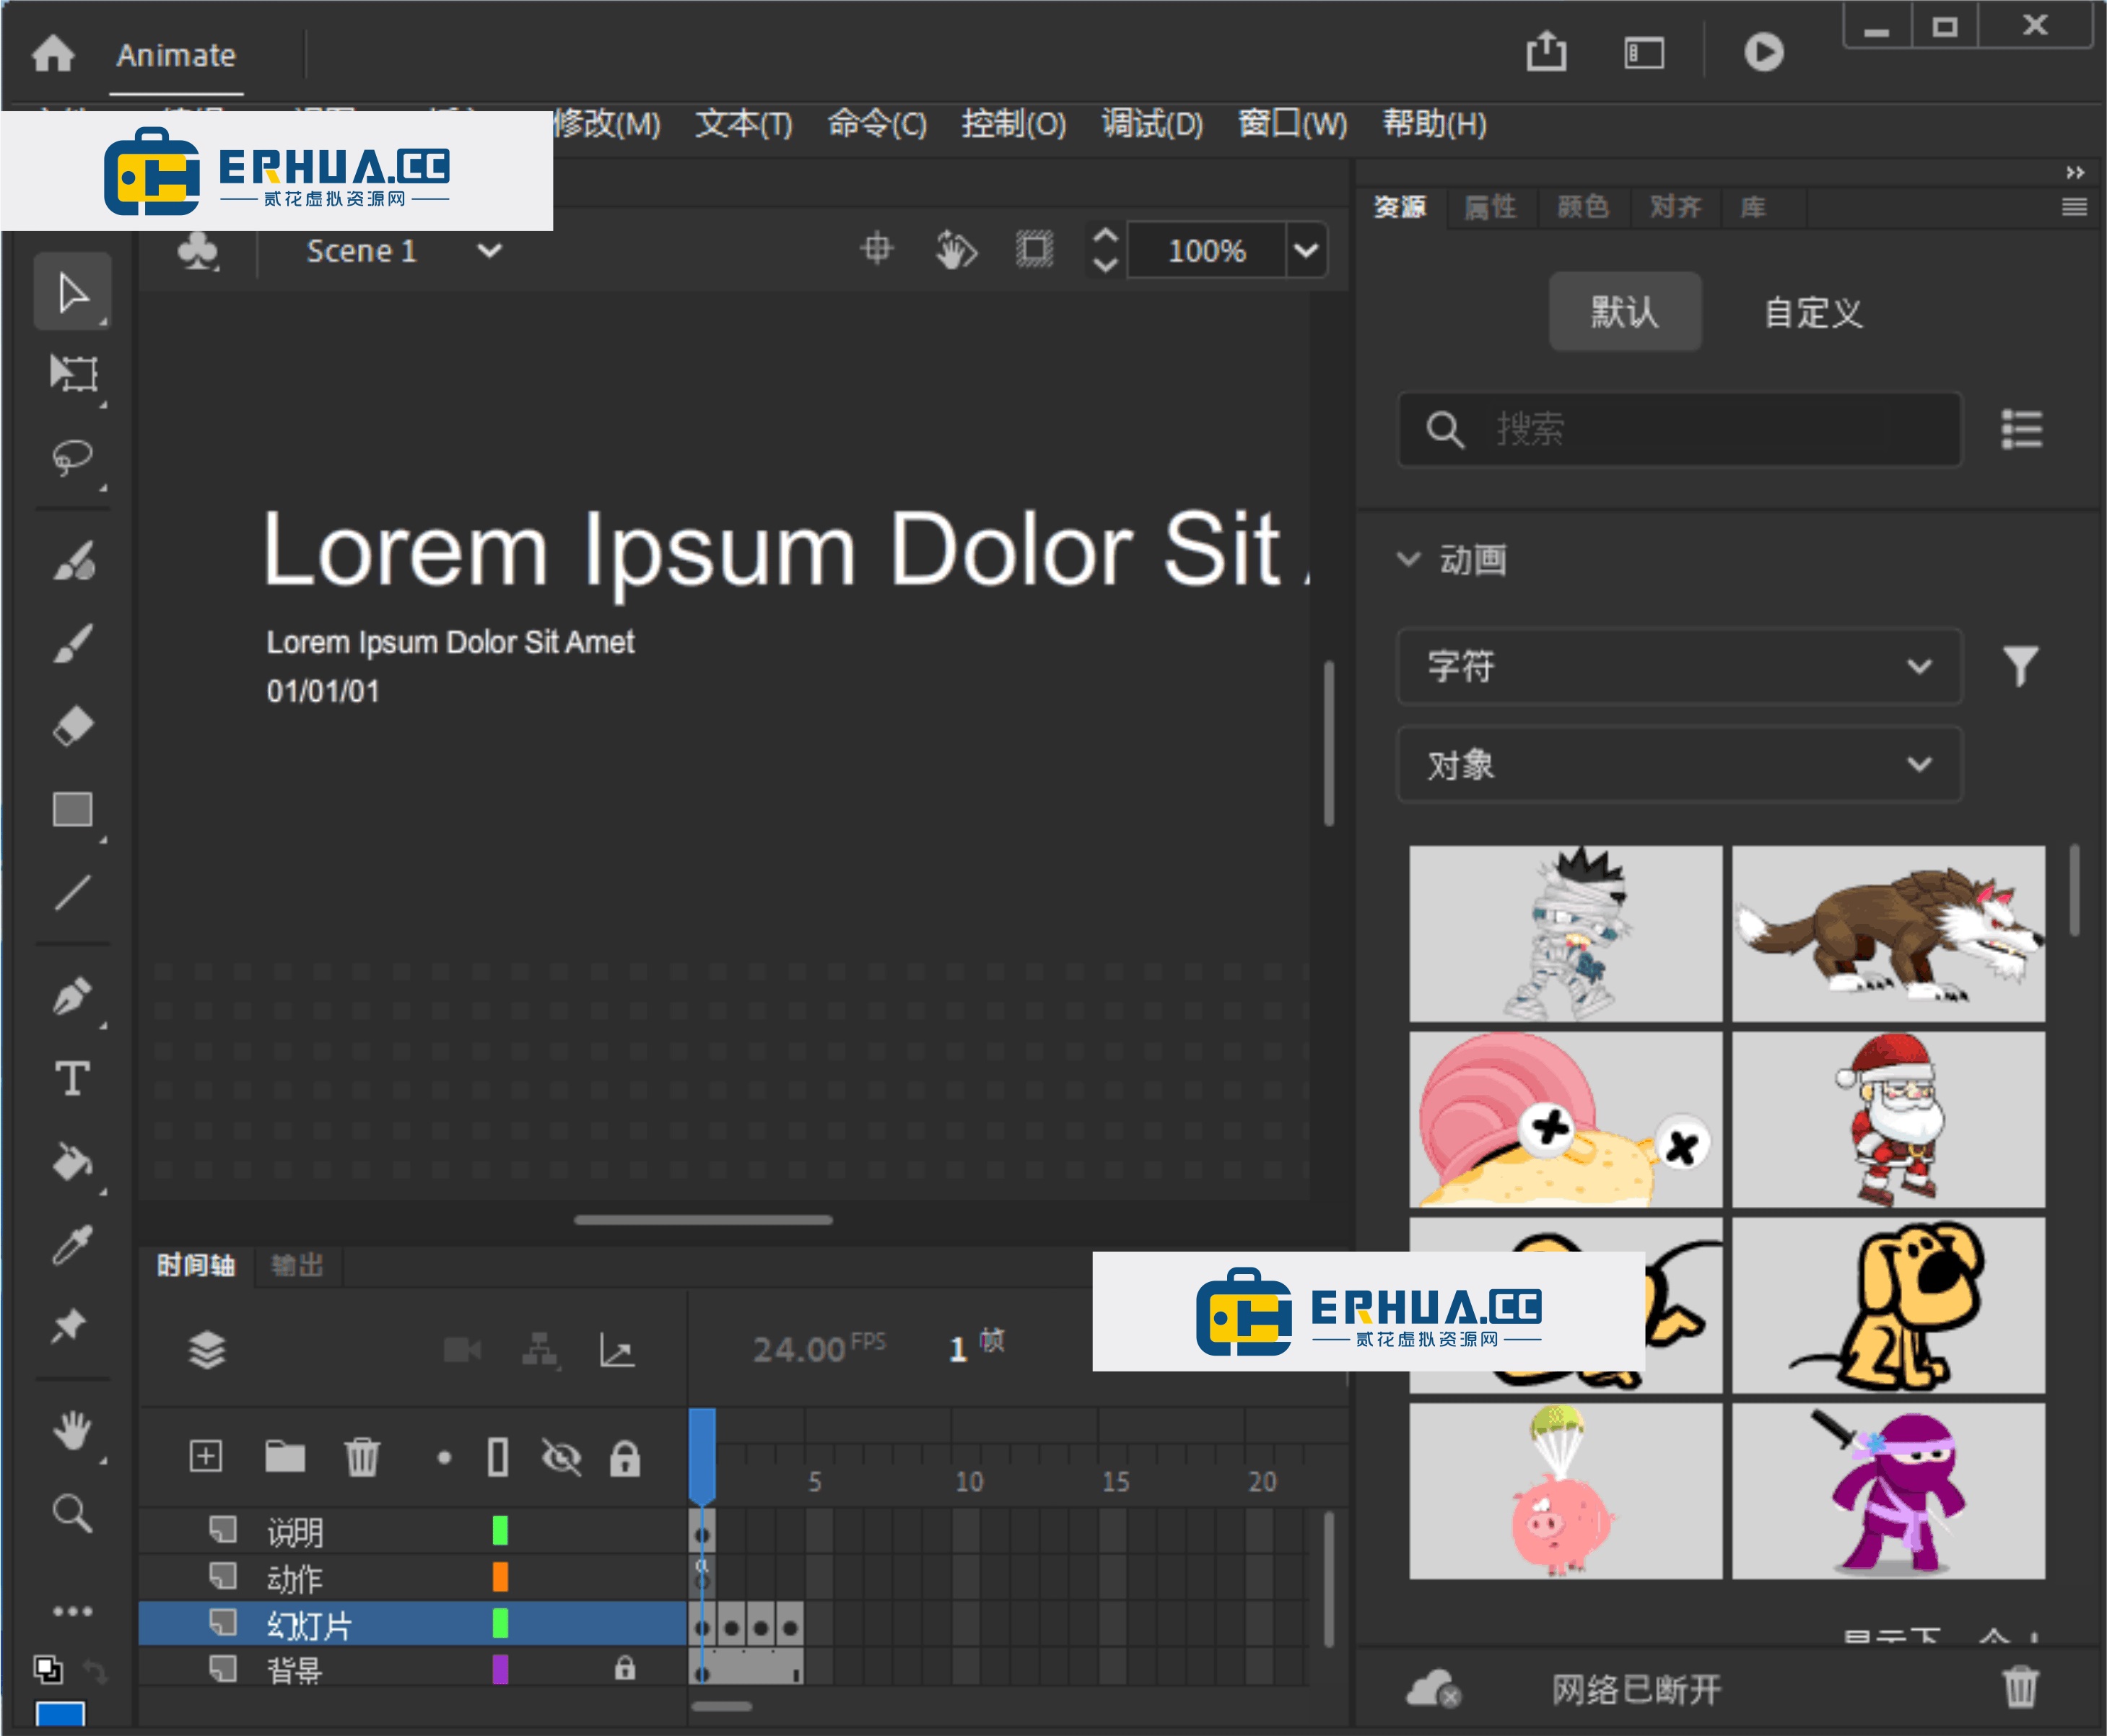2107x1736 pixels.
Task: Toggle clip content outside stage icon
Action: point(1034,249)
